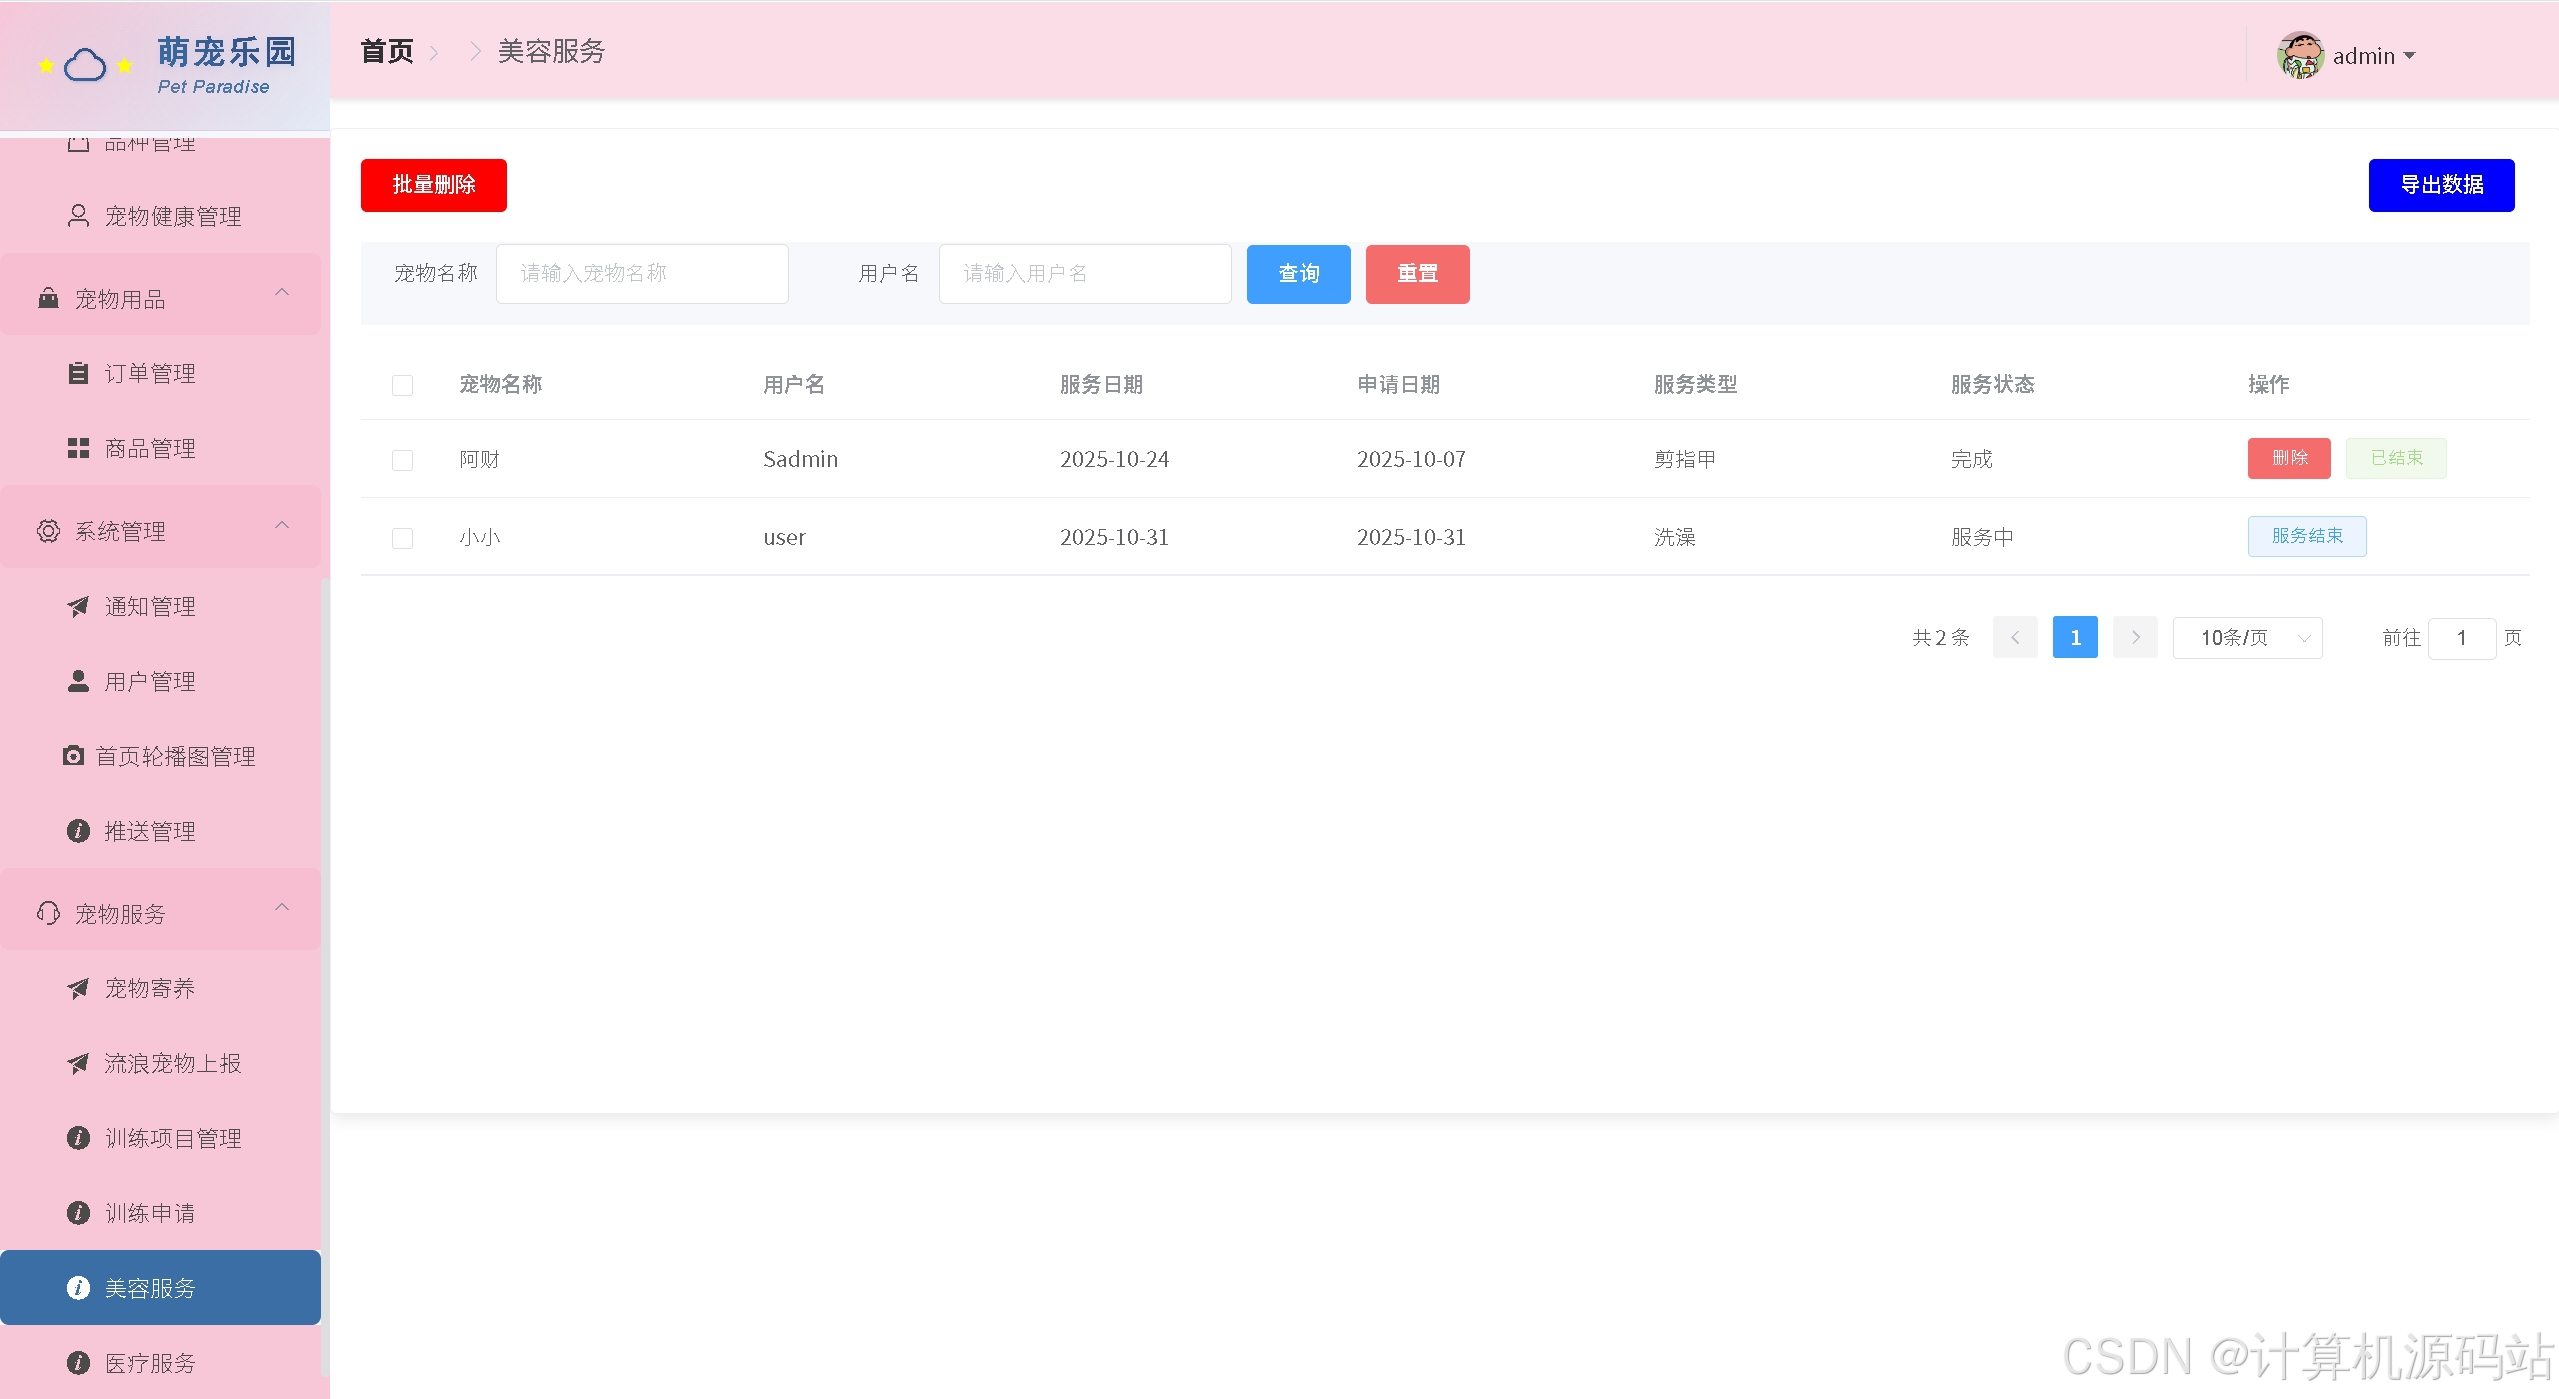The width and height of the screenshot is (2559, 1399).
Task: Open 宠物健康管理 menu item
Action: pyautogui.click(x=160, y=216)
